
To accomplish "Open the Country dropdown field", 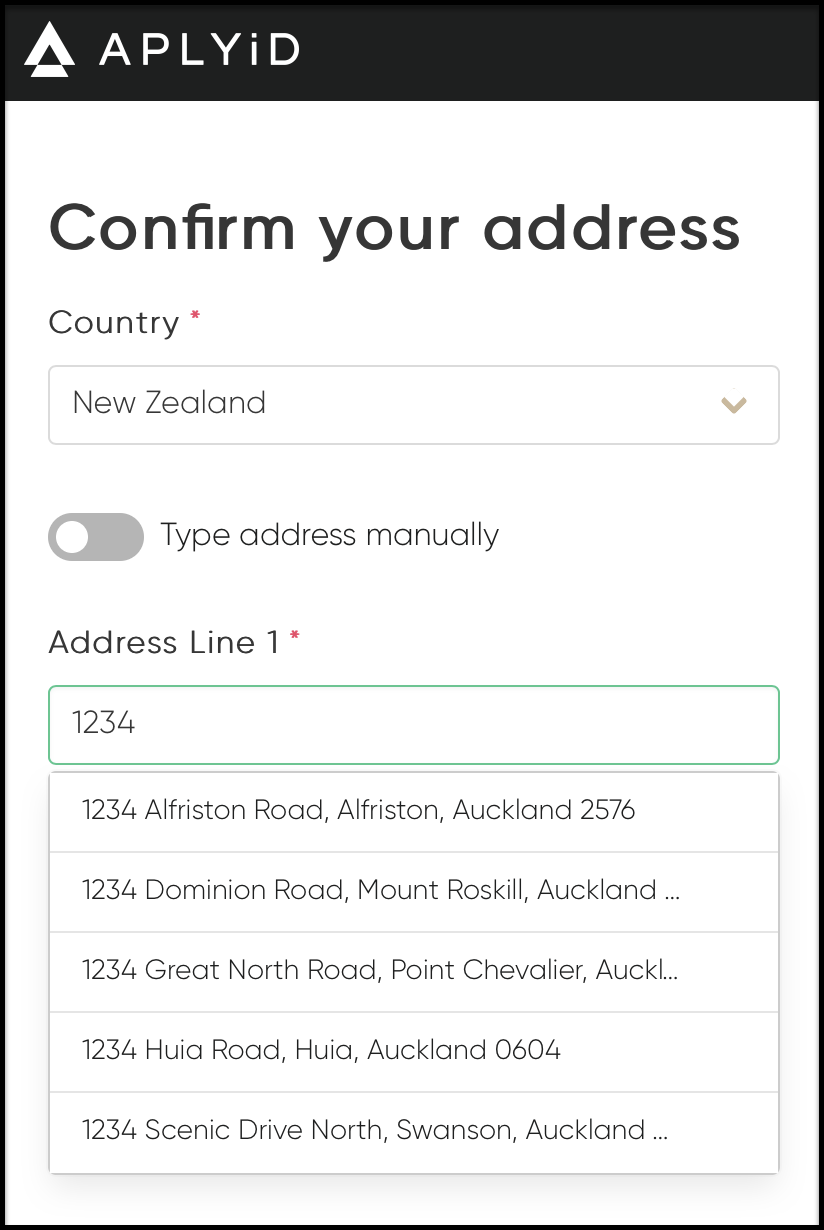I will point(413,404).
